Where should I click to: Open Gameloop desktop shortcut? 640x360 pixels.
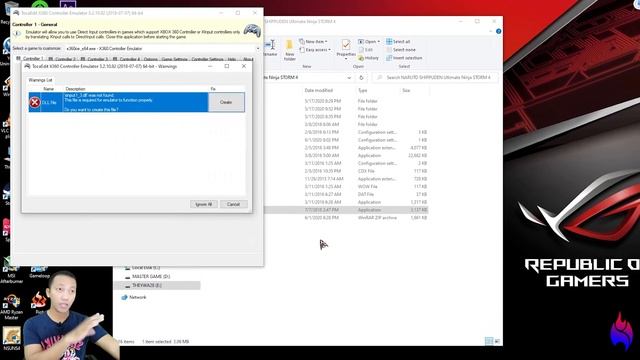40,271
